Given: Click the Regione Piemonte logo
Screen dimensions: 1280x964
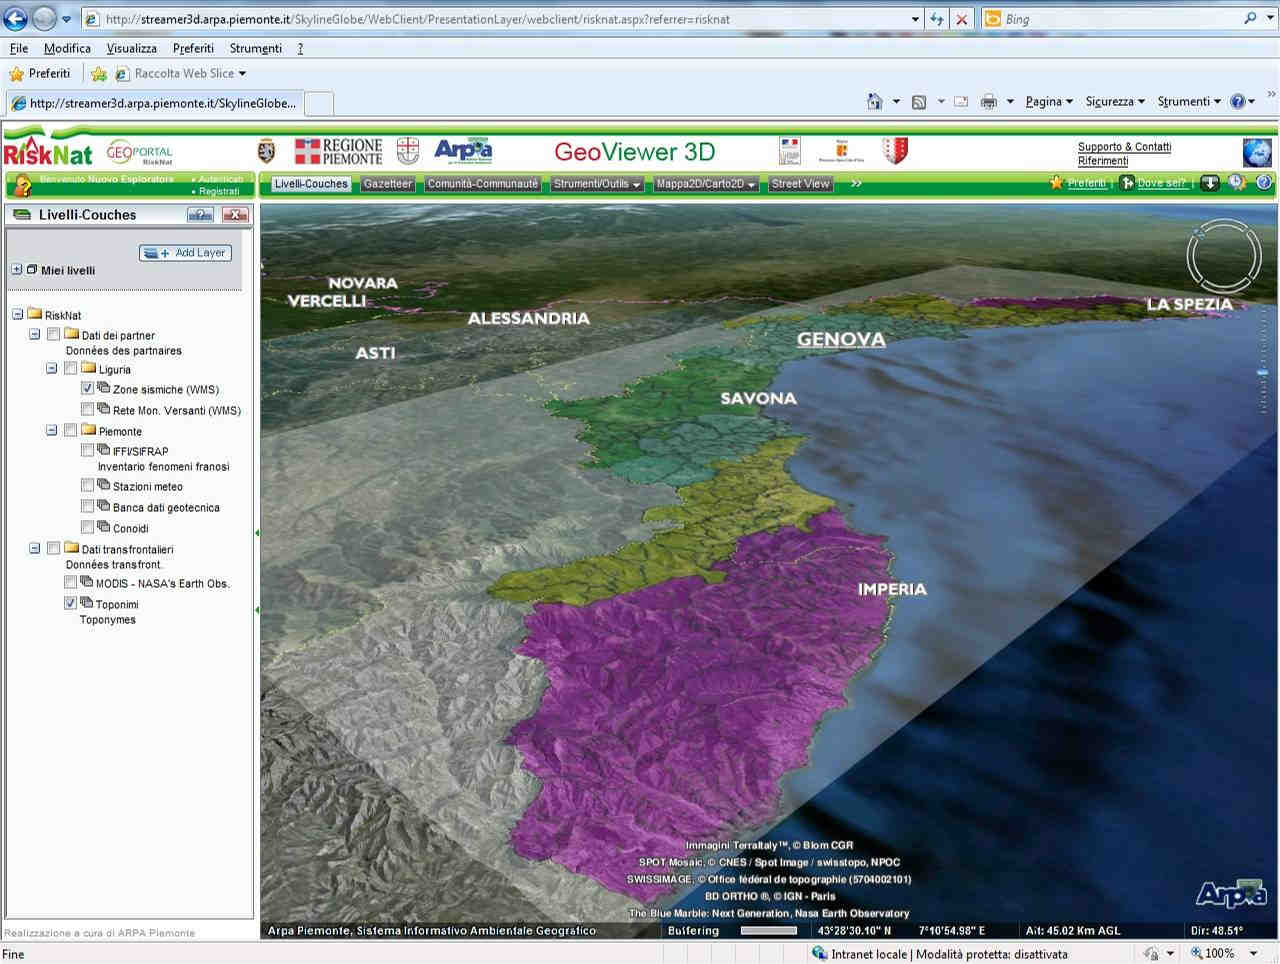Looking at the screenshot, I should pyautogui.click(x=339, y=152).
